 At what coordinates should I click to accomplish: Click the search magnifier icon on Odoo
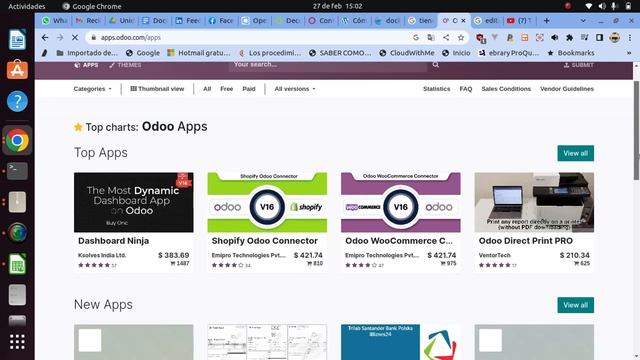(436, 64)
